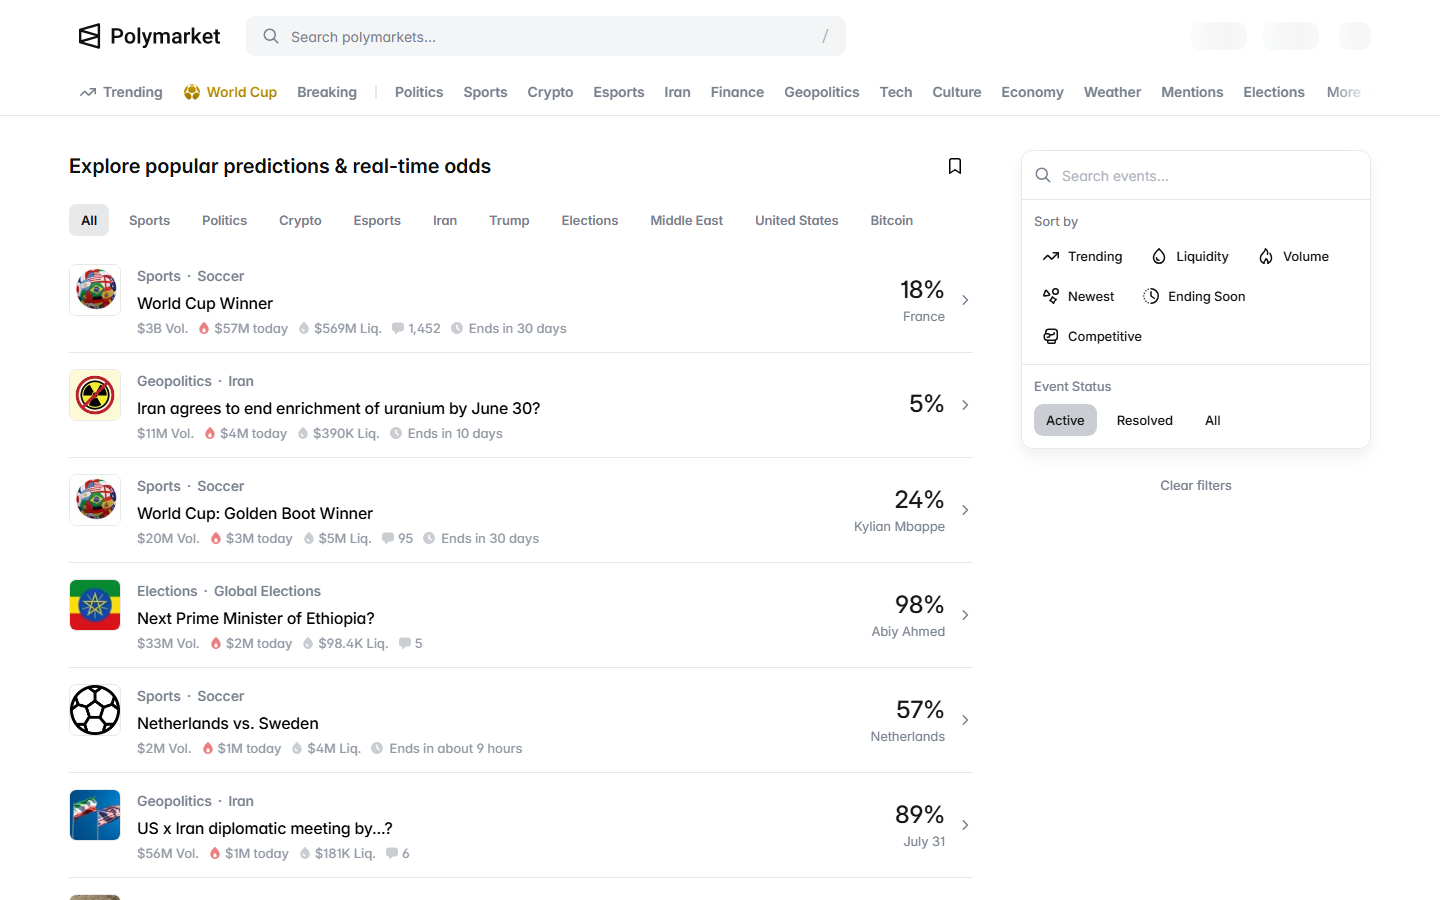Image resolution: width=1440 pixels, height=900 pixels.
Task: Sort events by Volume
Action: (1294, 256)
